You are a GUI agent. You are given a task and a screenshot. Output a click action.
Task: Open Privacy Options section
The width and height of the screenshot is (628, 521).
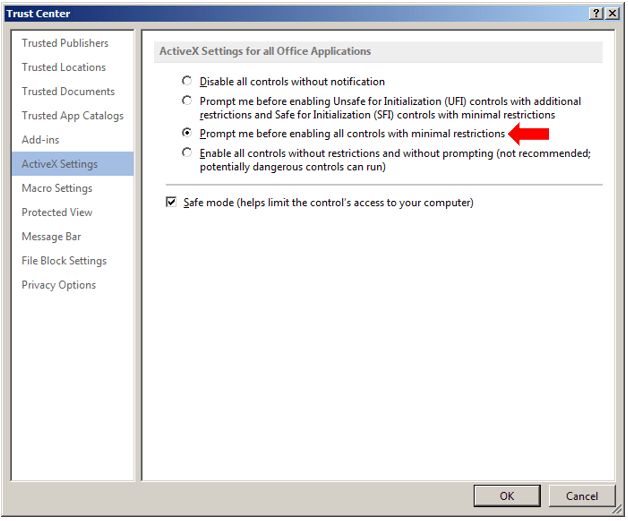click(x=59, y=285)
